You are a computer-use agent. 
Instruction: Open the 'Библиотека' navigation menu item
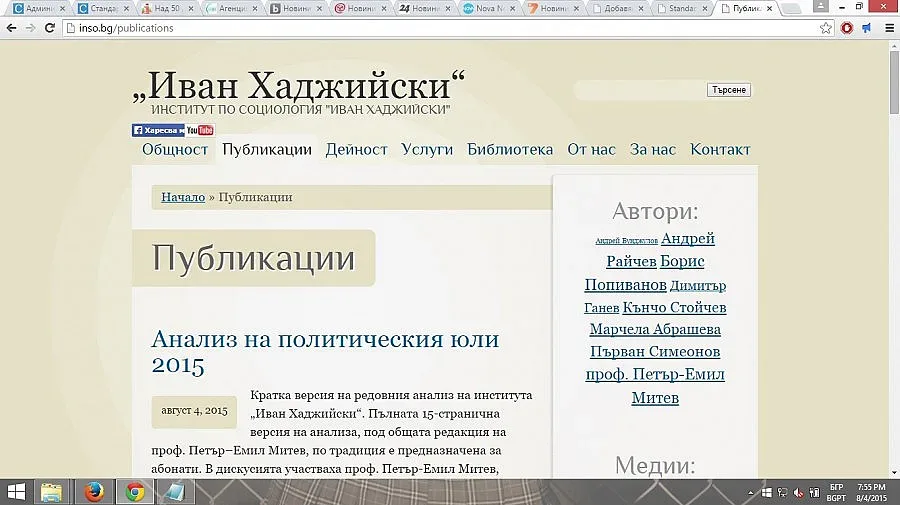pyautogui.click(x=510, y=149)
